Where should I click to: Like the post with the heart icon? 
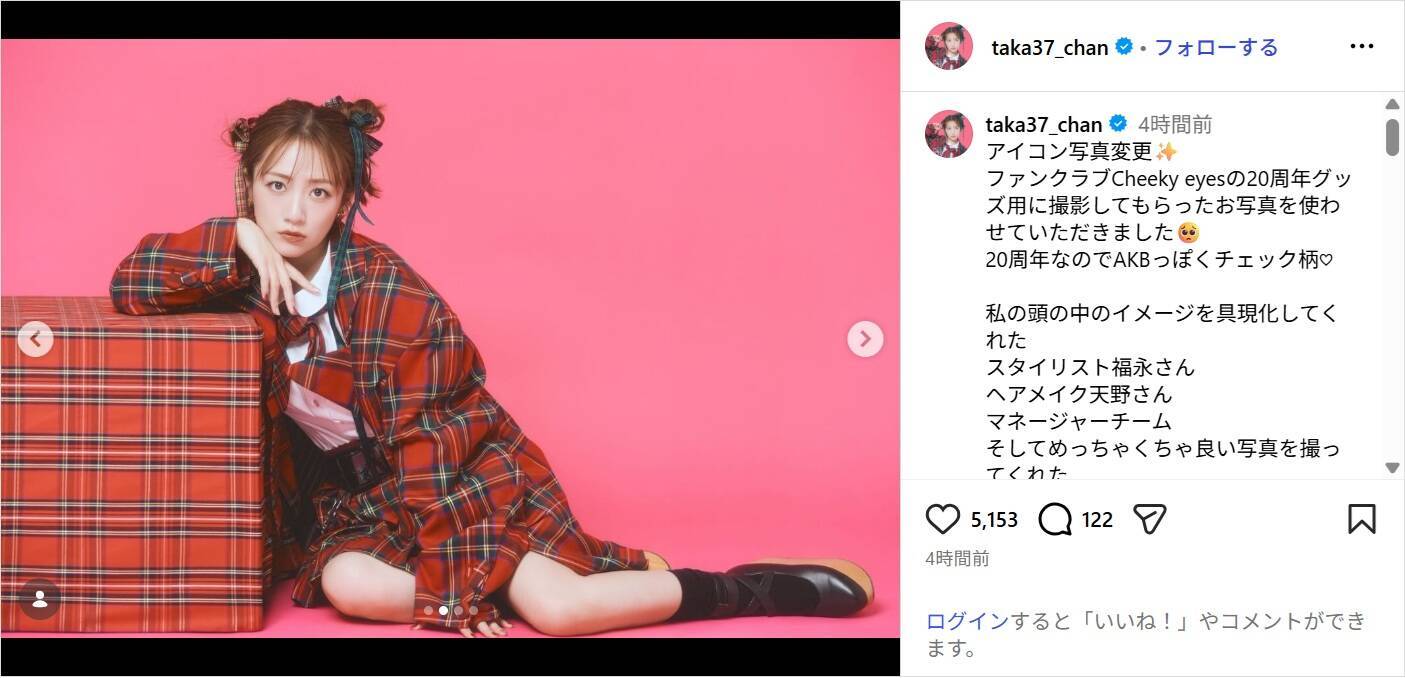(942, 519)
